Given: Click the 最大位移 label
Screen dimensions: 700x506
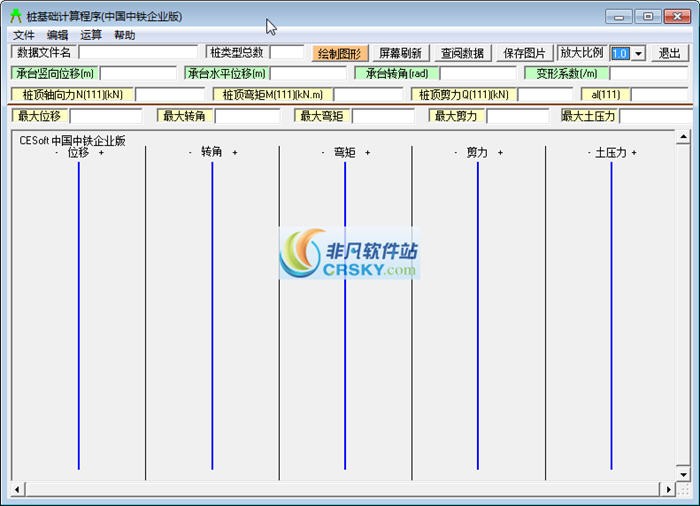Looking at the screenshot, I should 39,116.
